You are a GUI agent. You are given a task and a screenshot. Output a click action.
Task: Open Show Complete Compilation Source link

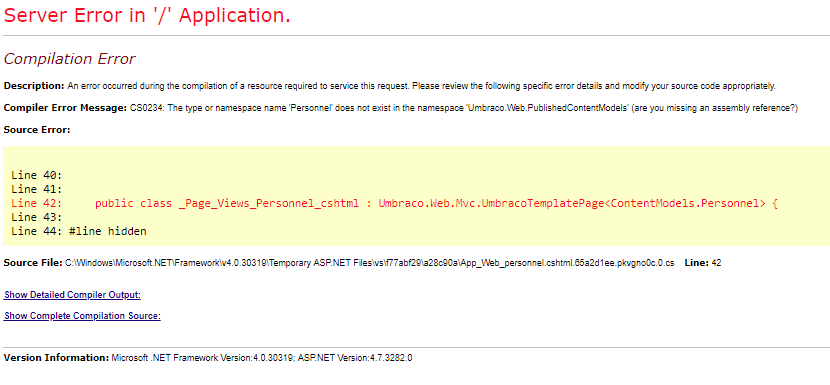pyautogui.click(x=82, y=316)
